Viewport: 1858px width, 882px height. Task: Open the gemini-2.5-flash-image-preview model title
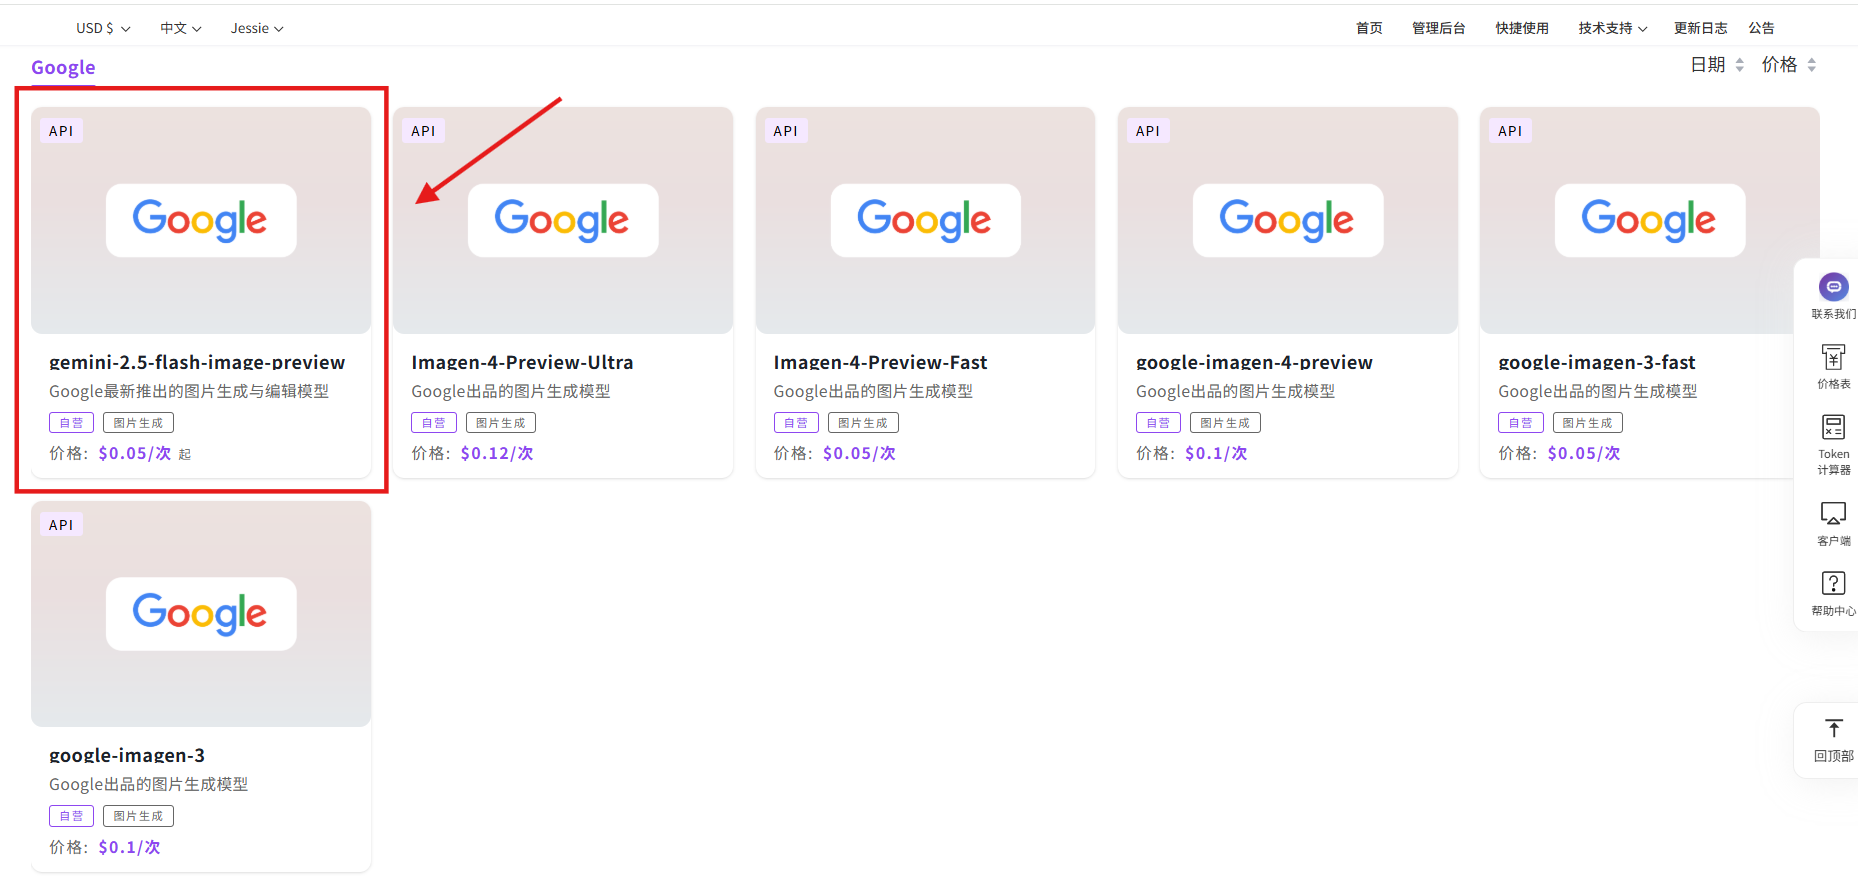click(197, 362)
